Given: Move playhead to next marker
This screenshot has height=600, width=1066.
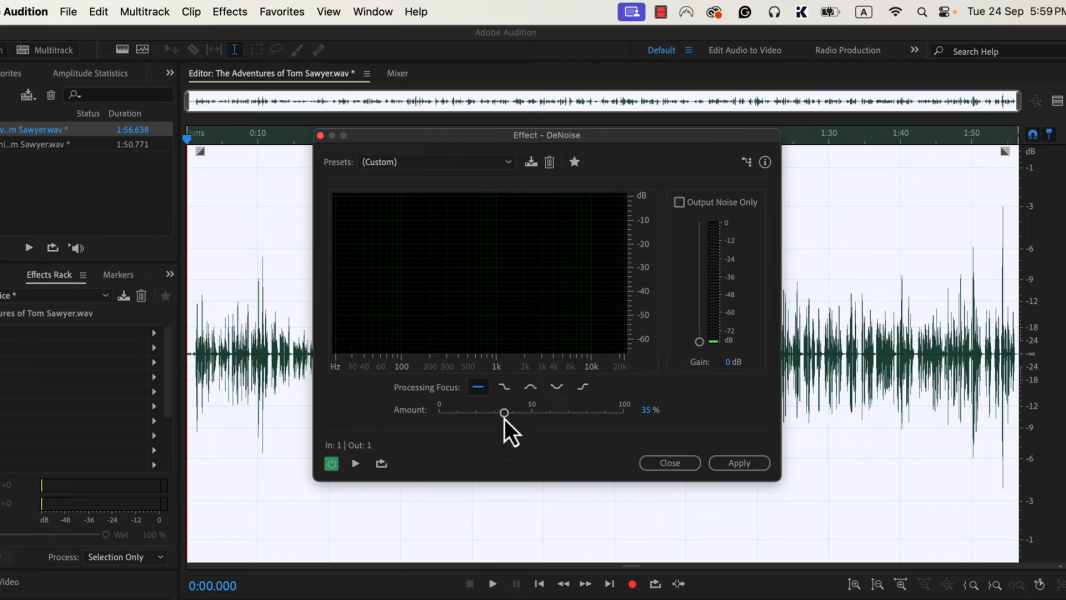Looking at the screenshot, I should point(609,584).
